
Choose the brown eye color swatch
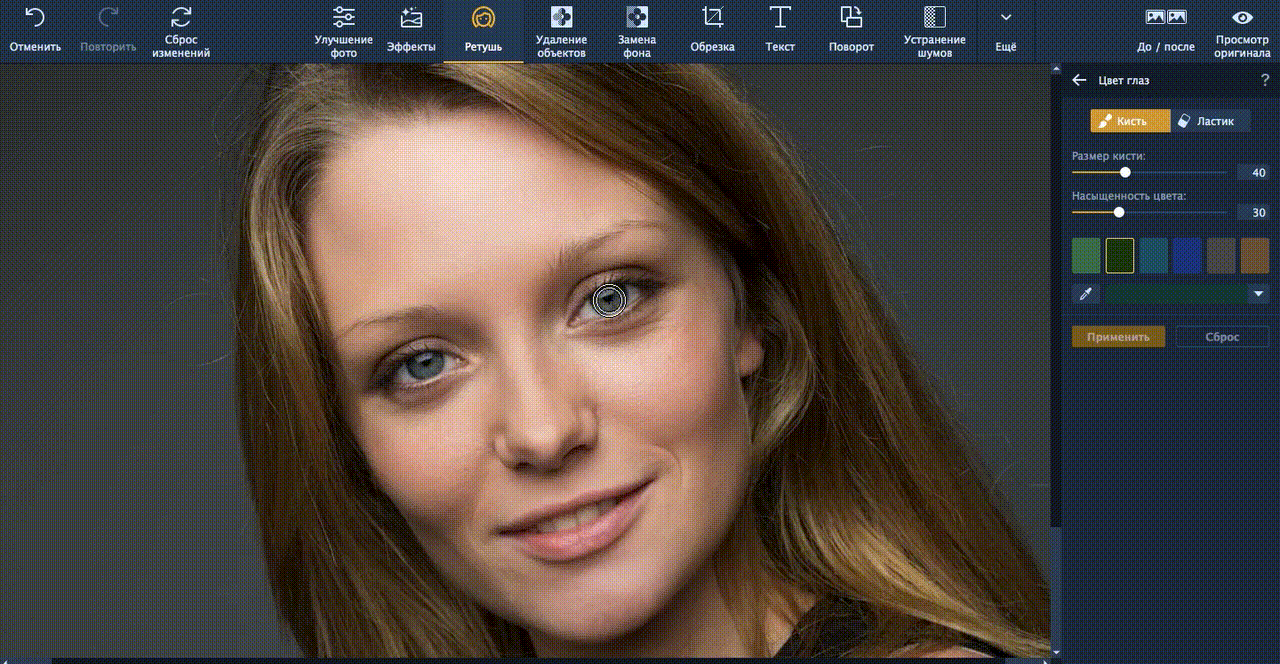tap(1254, 255)
